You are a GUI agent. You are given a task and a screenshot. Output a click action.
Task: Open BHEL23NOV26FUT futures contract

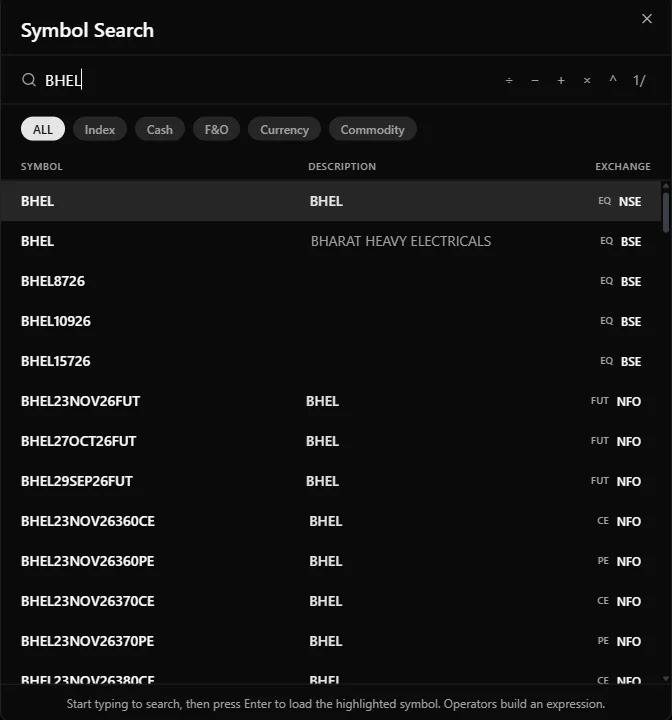[331, 401]
